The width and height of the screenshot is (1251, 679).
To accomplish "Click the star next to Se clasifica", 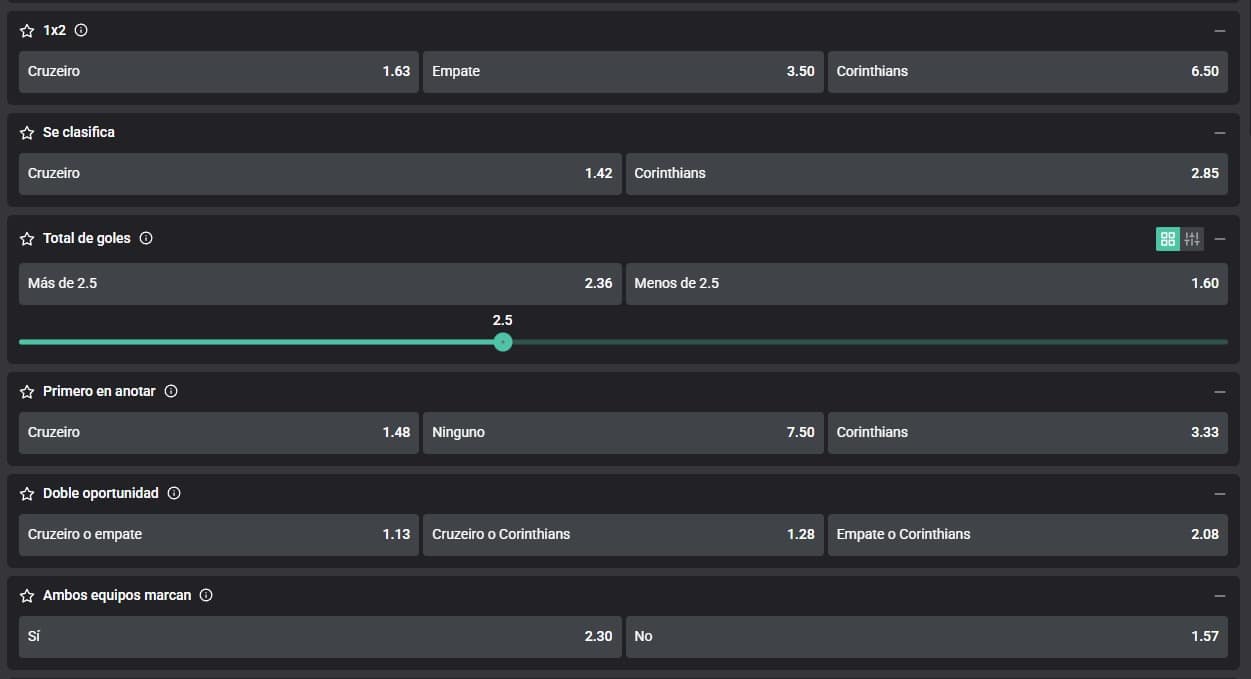I will coord(27,133).
